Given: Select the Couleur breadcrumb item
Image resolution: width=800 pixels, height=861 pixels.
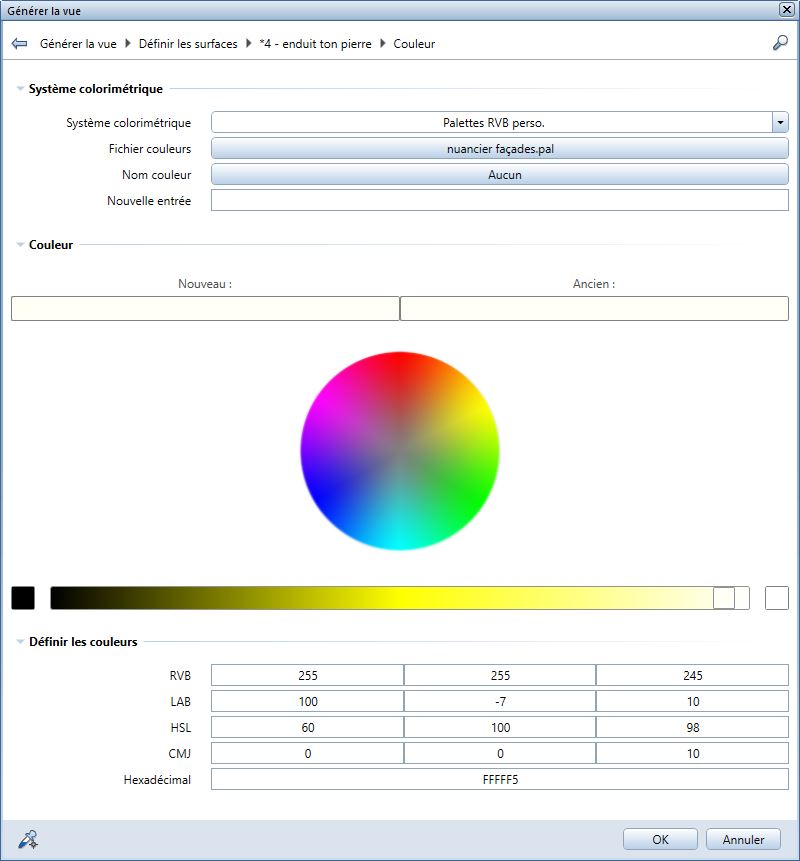Looking at the screenshot, I should pyautogui.click(x=414, y=44).
